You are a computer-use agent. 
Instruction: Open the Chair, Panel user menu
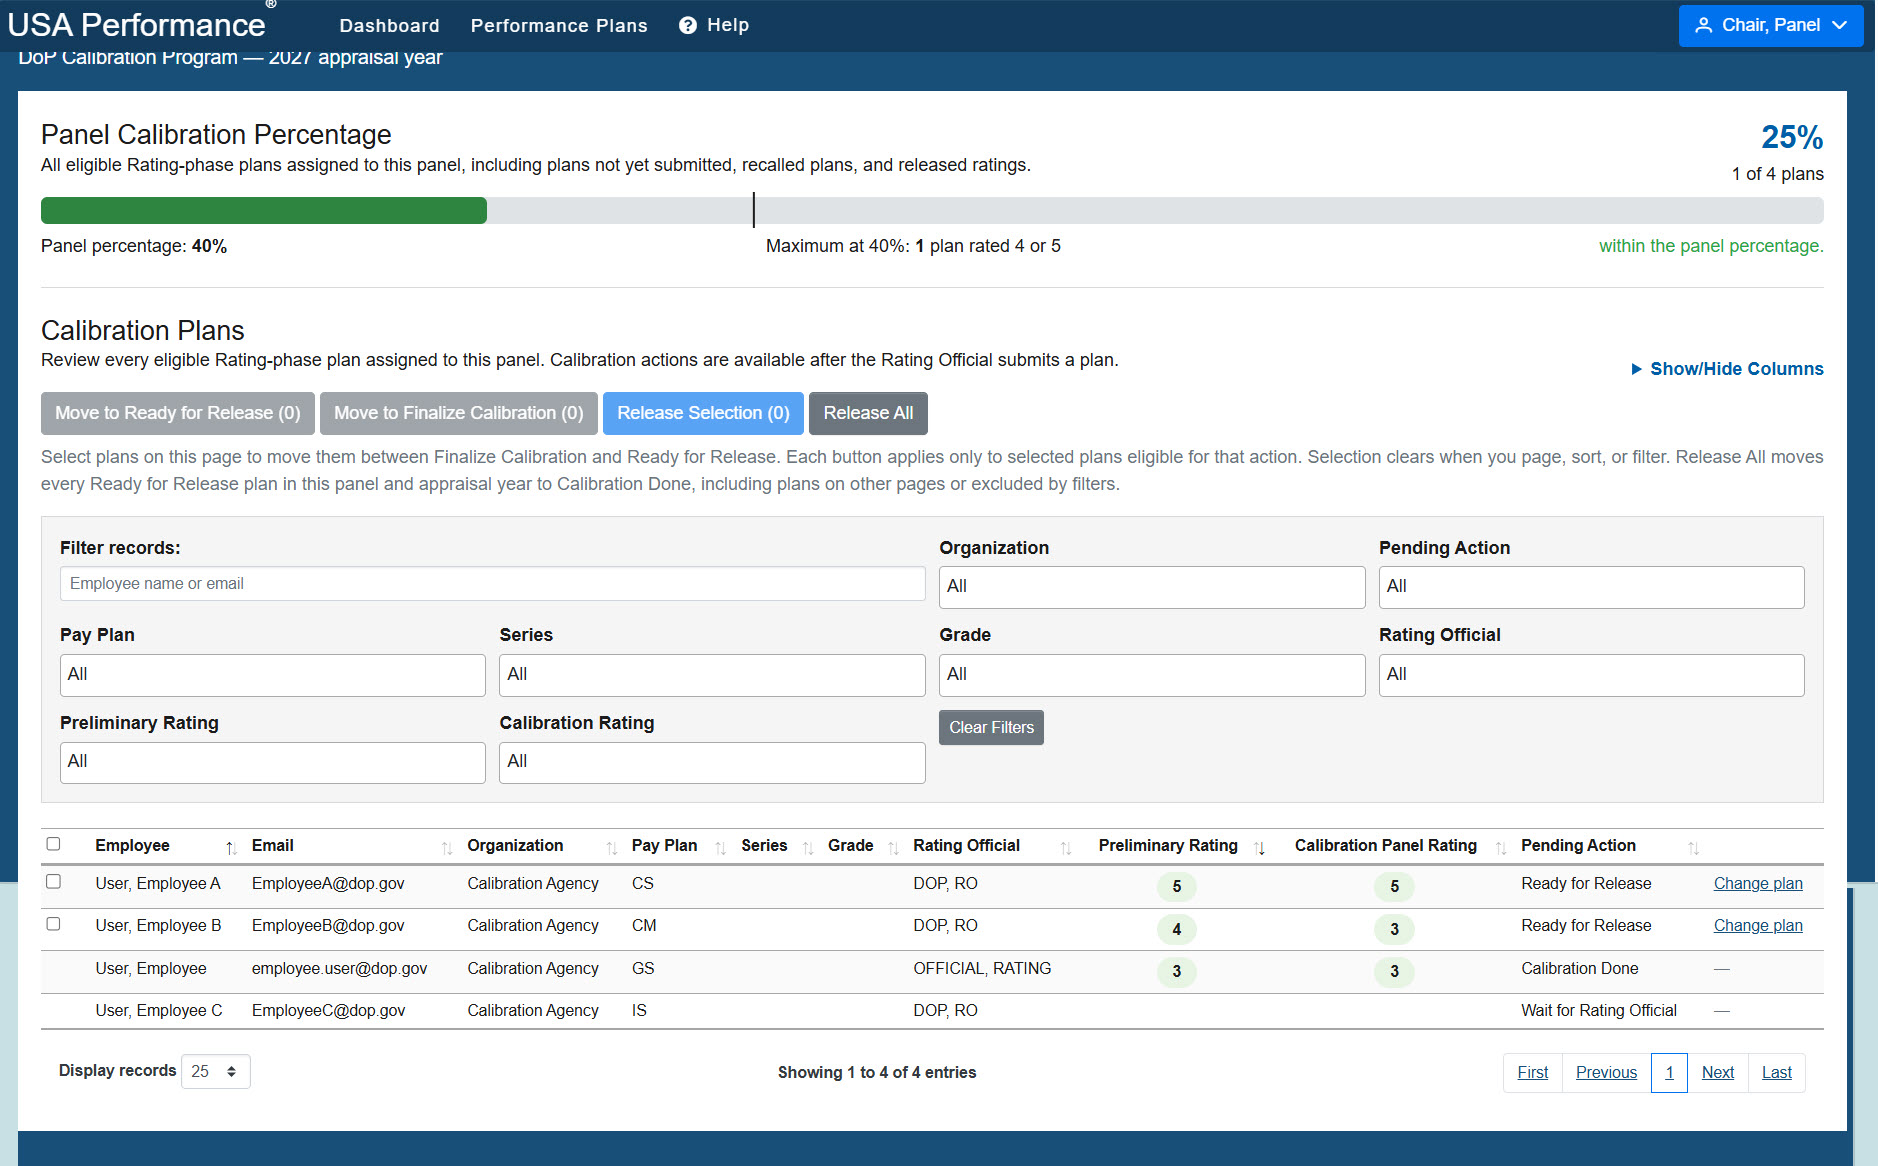tap(1770, 25)
